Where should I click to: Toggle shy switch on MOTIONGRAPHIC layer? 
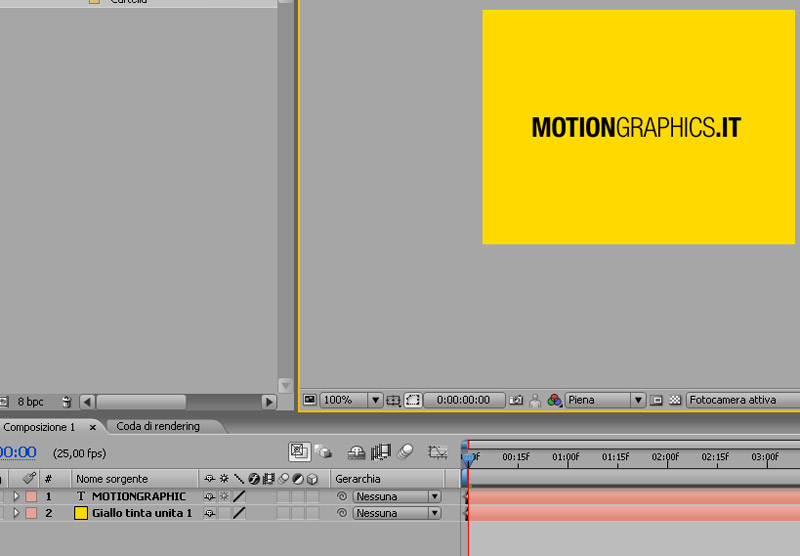click(x=209, y=496)
